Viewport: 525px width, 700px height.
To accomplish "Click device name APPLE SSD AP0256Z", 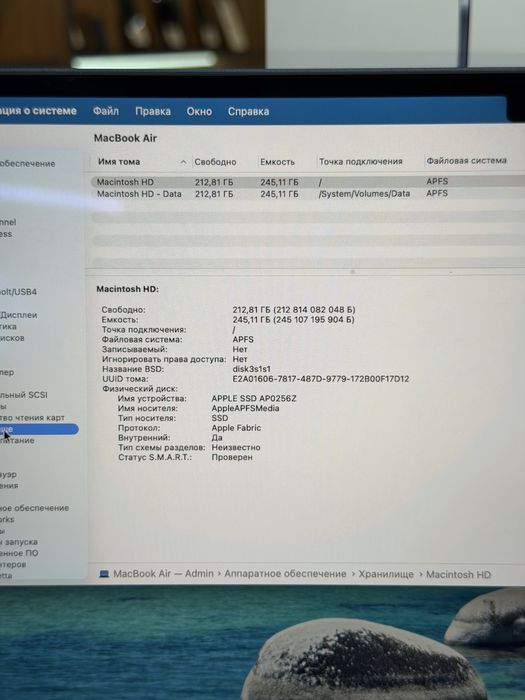I will coord(254,398).
